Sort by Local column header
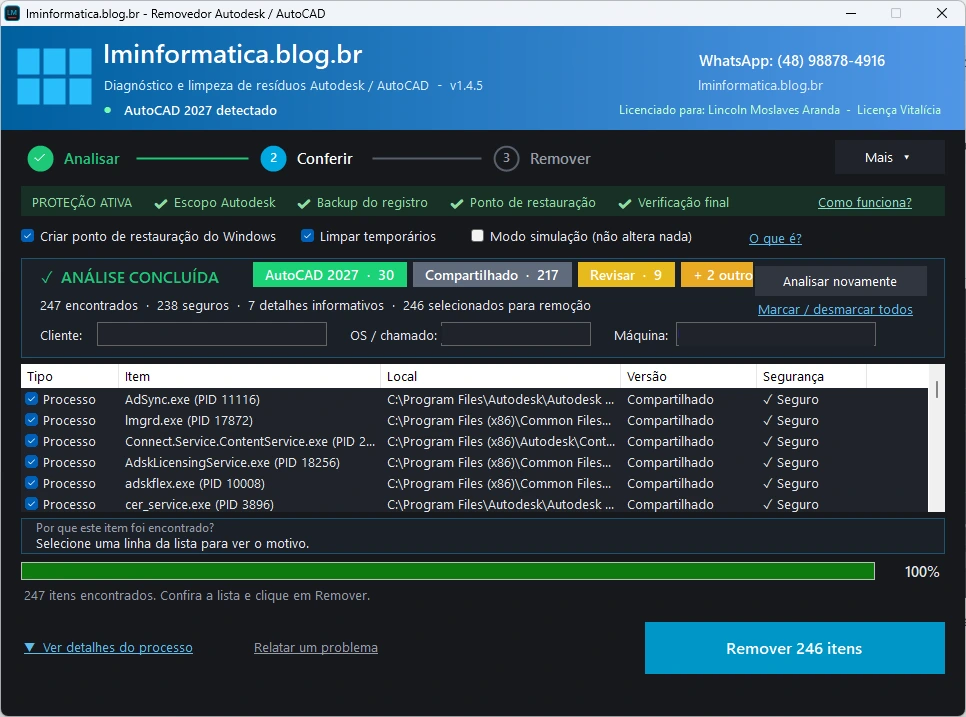 tap(500, 376)
